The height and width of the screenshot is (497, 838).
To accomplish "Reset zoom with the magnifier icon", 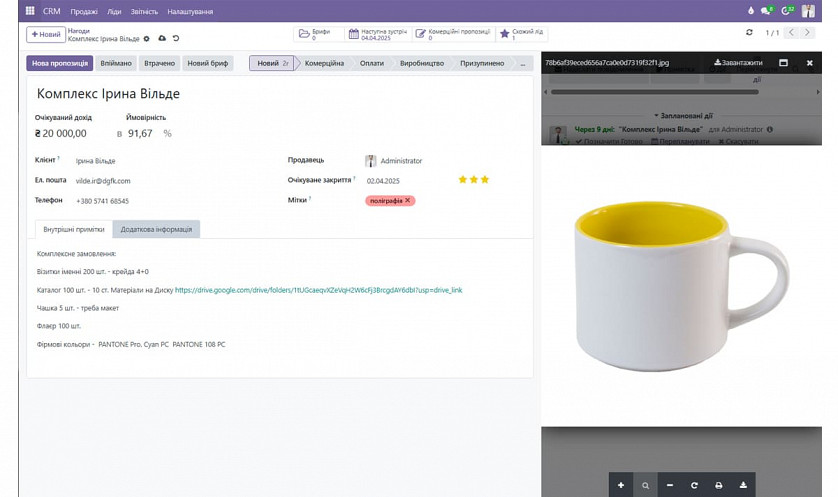I will tap(645, 485).
